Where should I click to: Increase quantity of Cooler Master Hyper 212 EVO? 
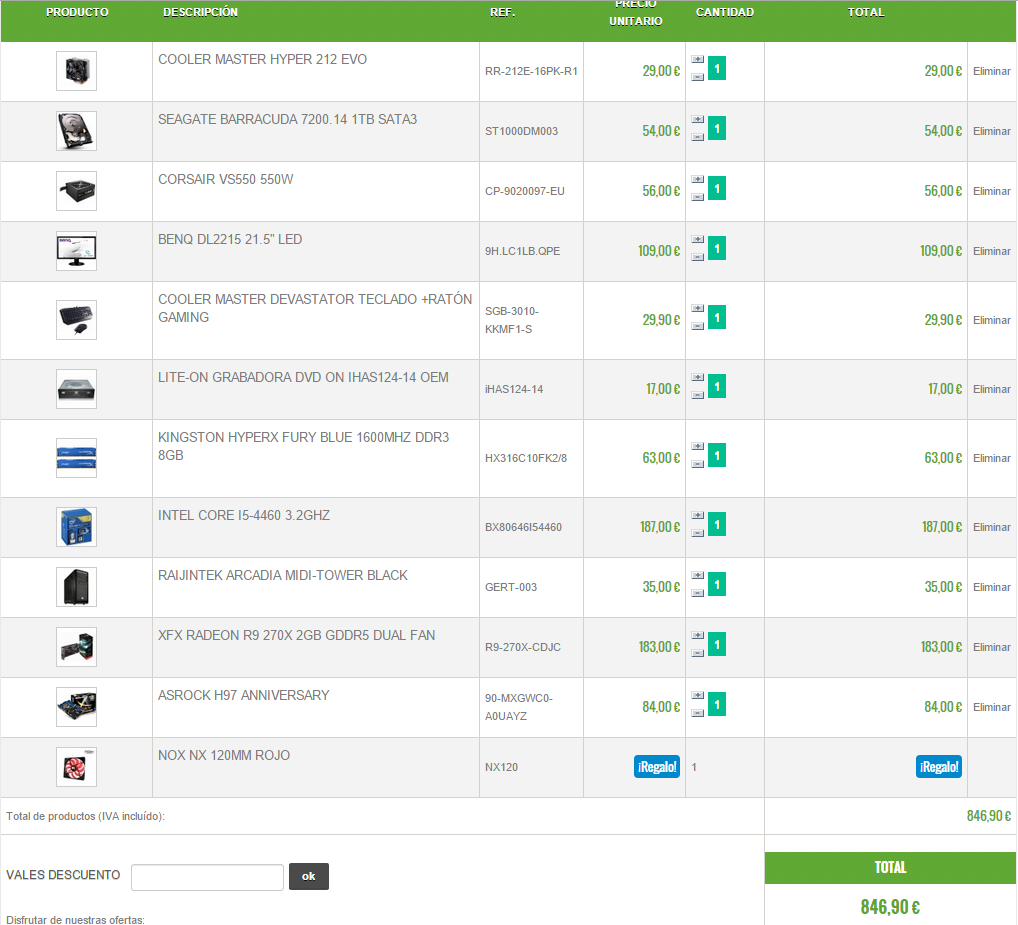tap(697, 59)
